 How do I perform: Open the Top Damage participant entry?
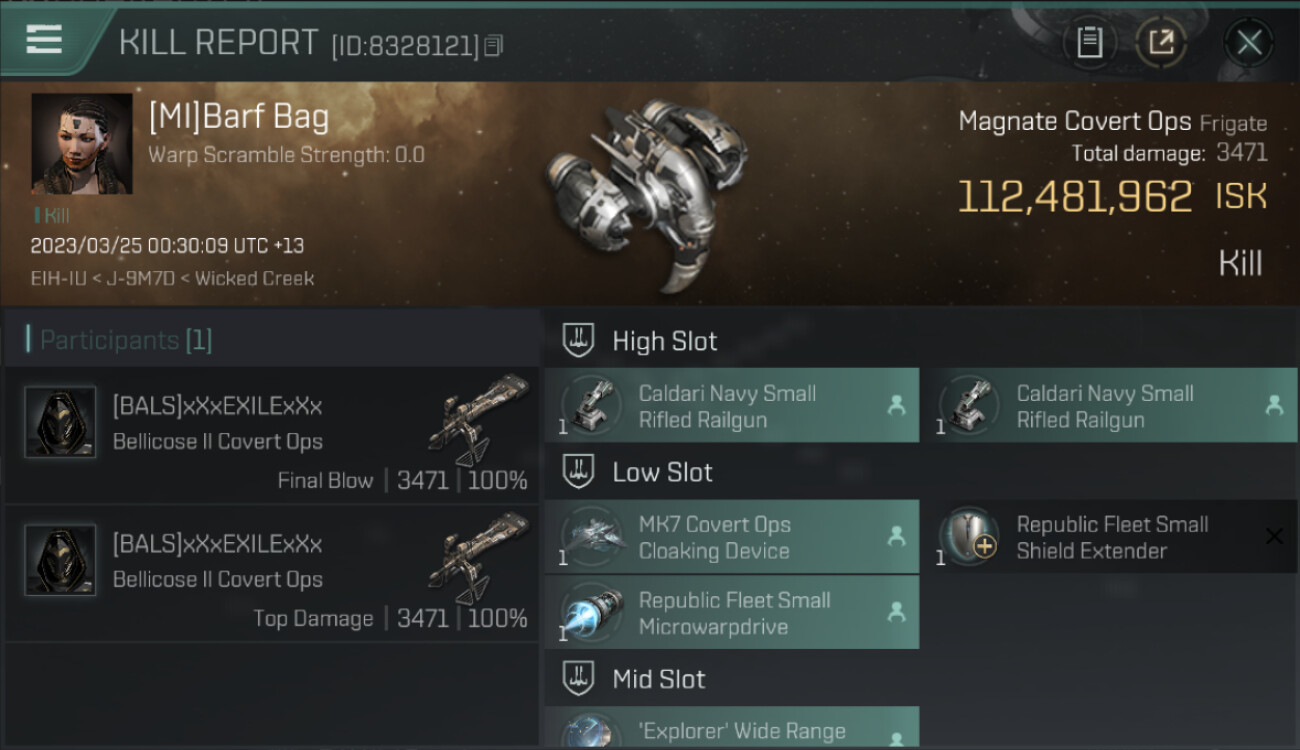coord(270,573)
